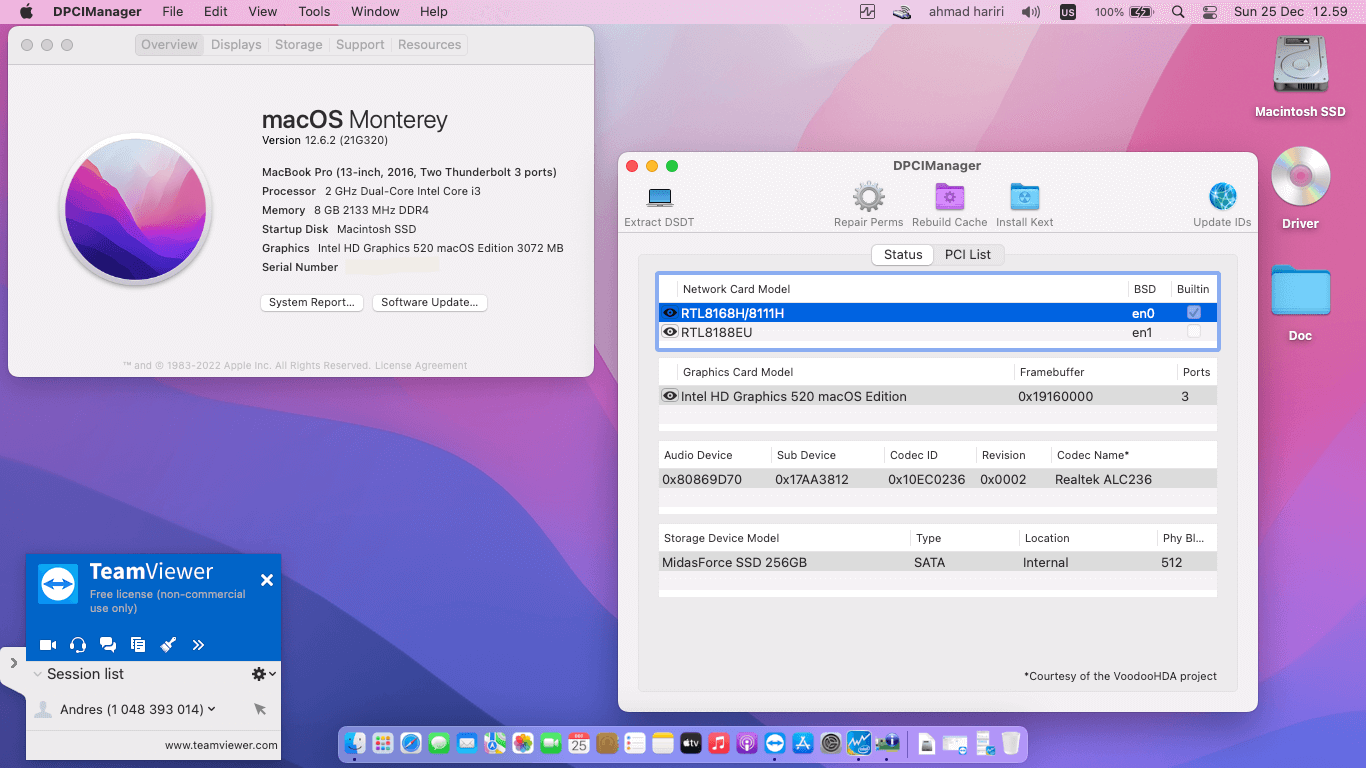Open Control Center in menu bar

(1210, 12)
